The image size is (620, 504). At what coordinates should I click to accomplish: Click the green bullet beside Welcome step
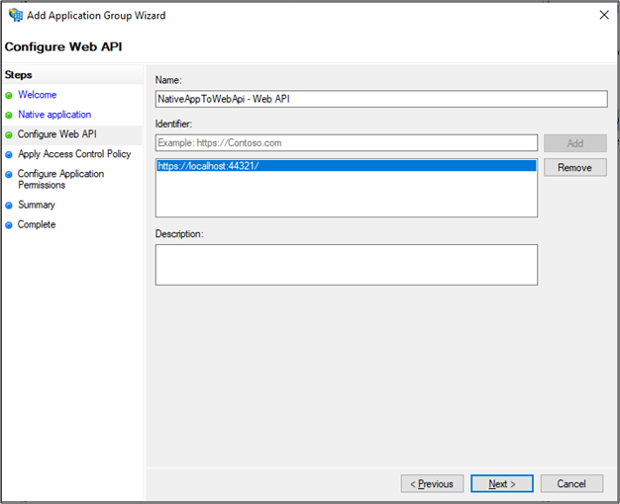tap(9, 95)
